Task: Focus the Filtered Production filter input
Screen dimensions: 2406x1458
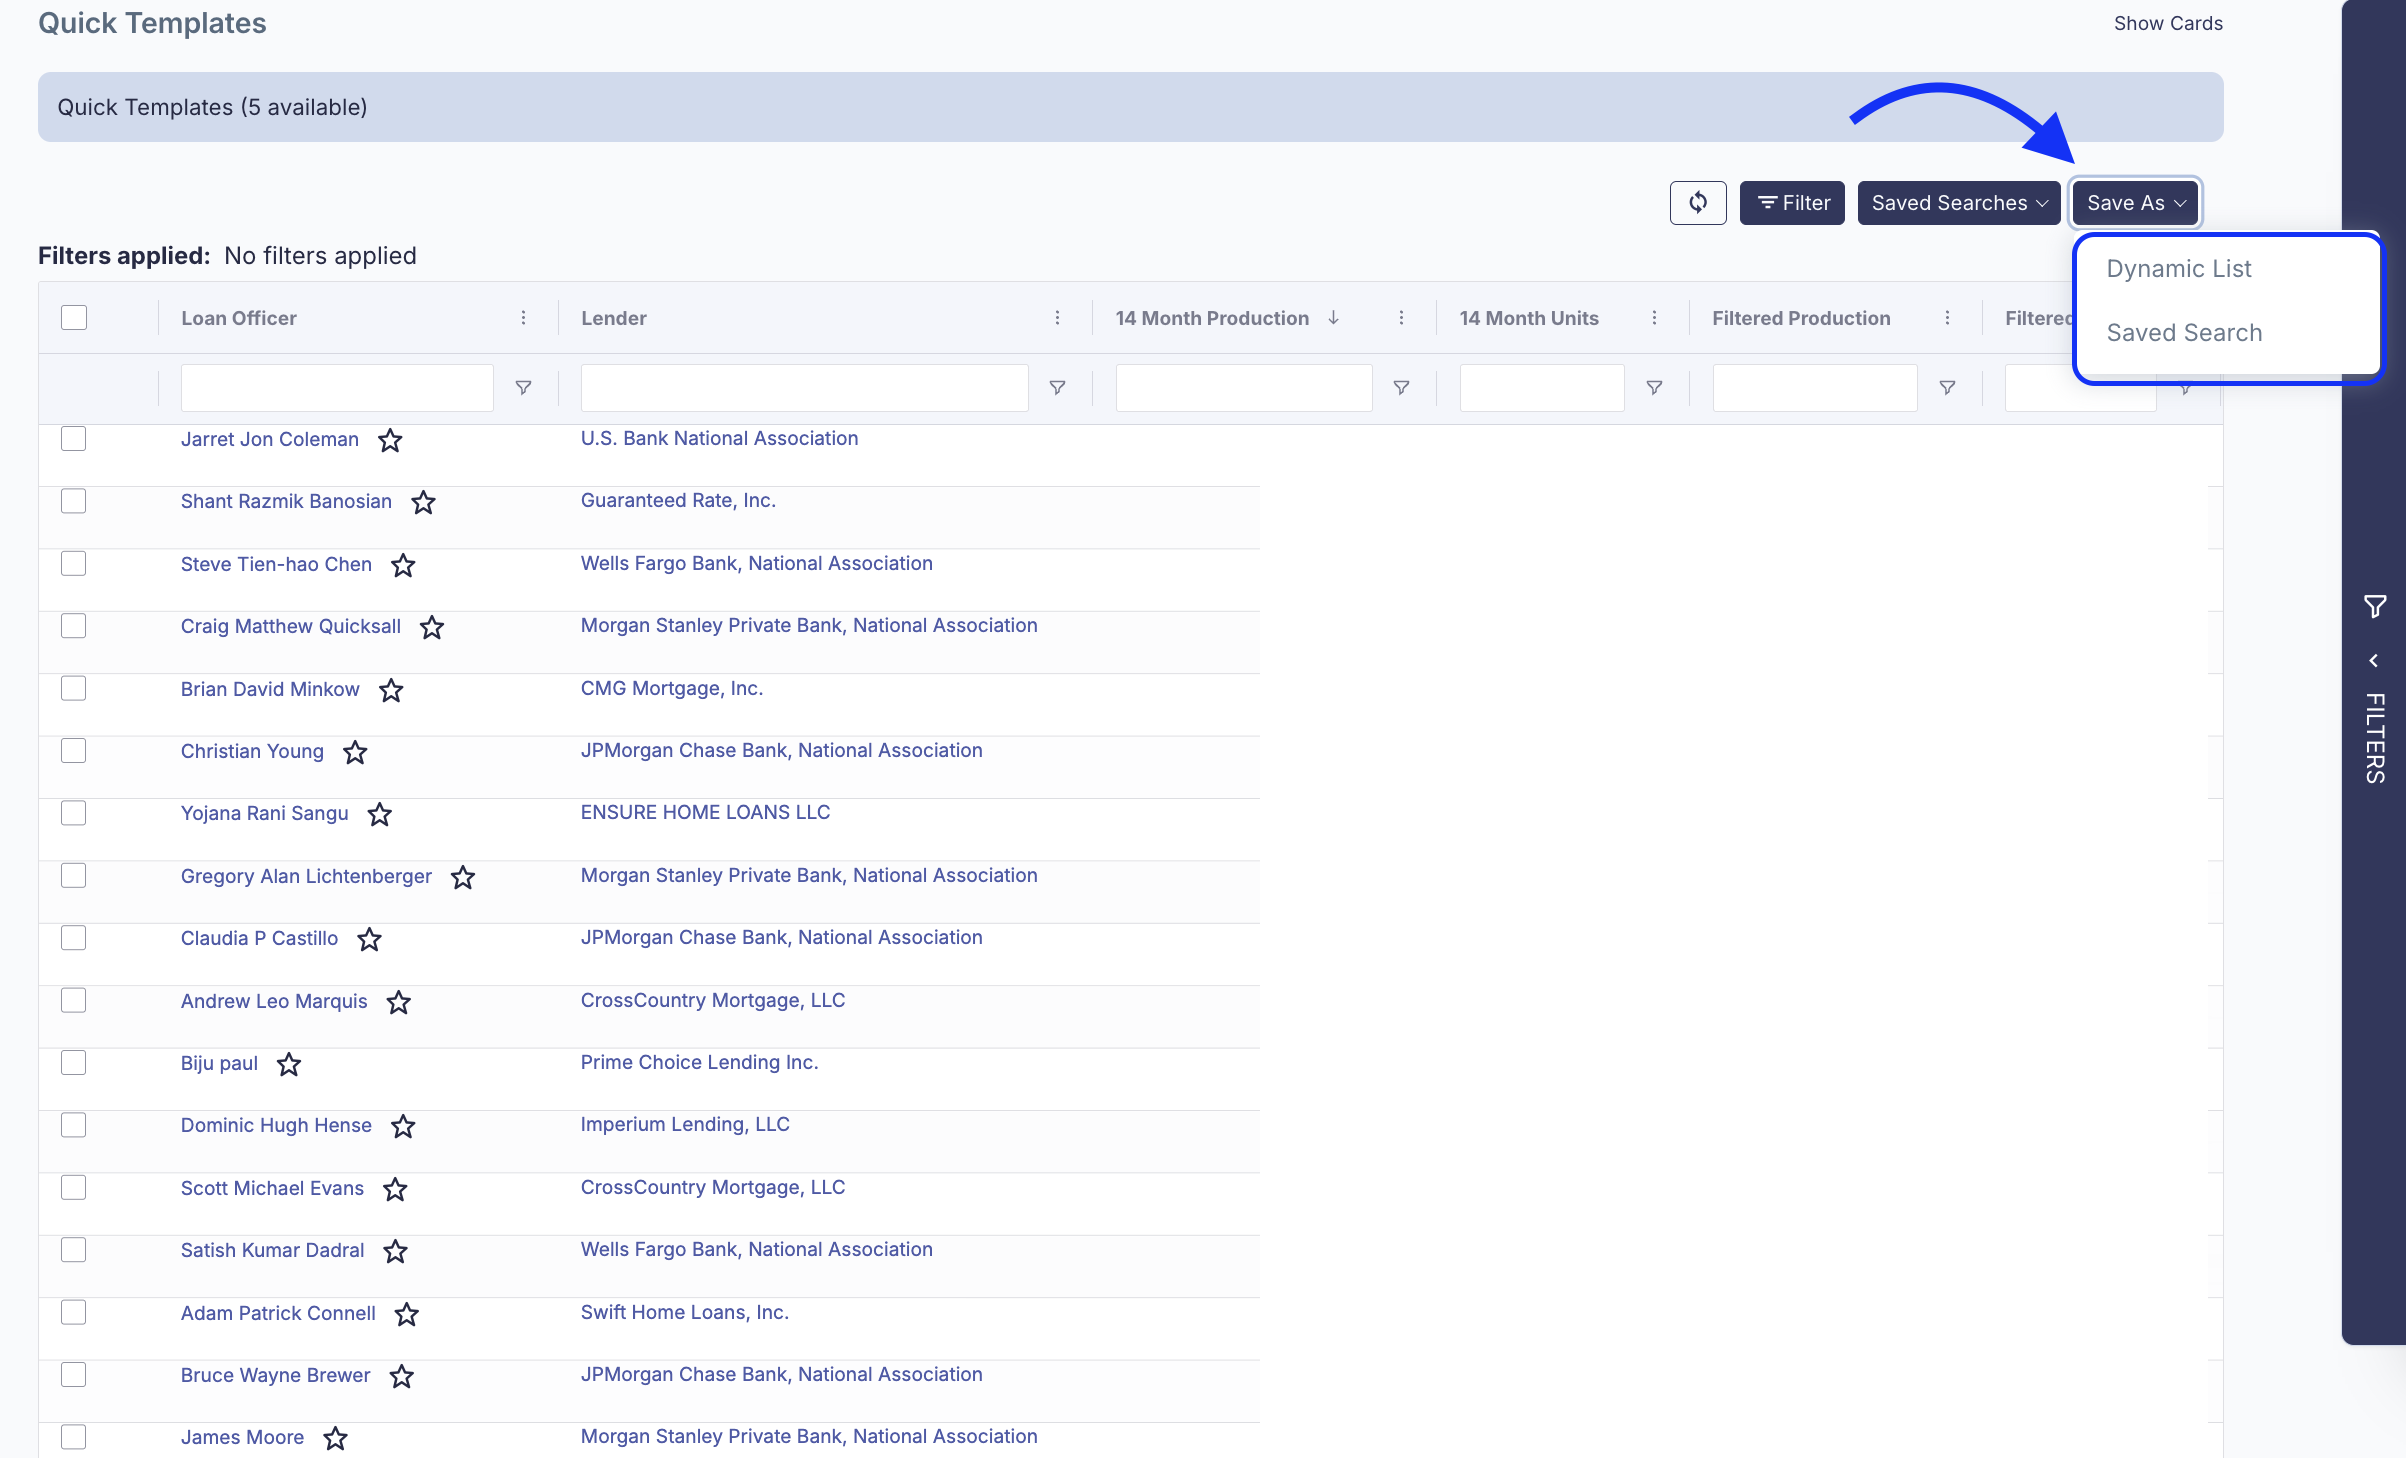Action: point(1815,388)
